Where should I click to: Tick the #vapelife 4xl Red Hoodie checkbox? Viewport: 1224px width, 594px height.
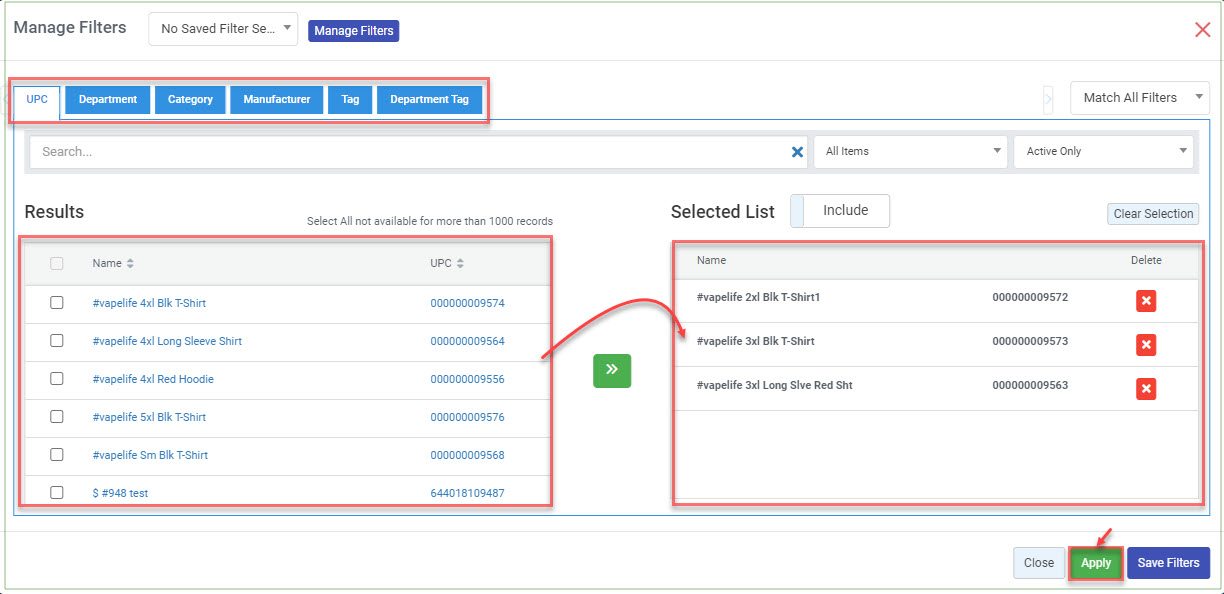pos(57,379)
